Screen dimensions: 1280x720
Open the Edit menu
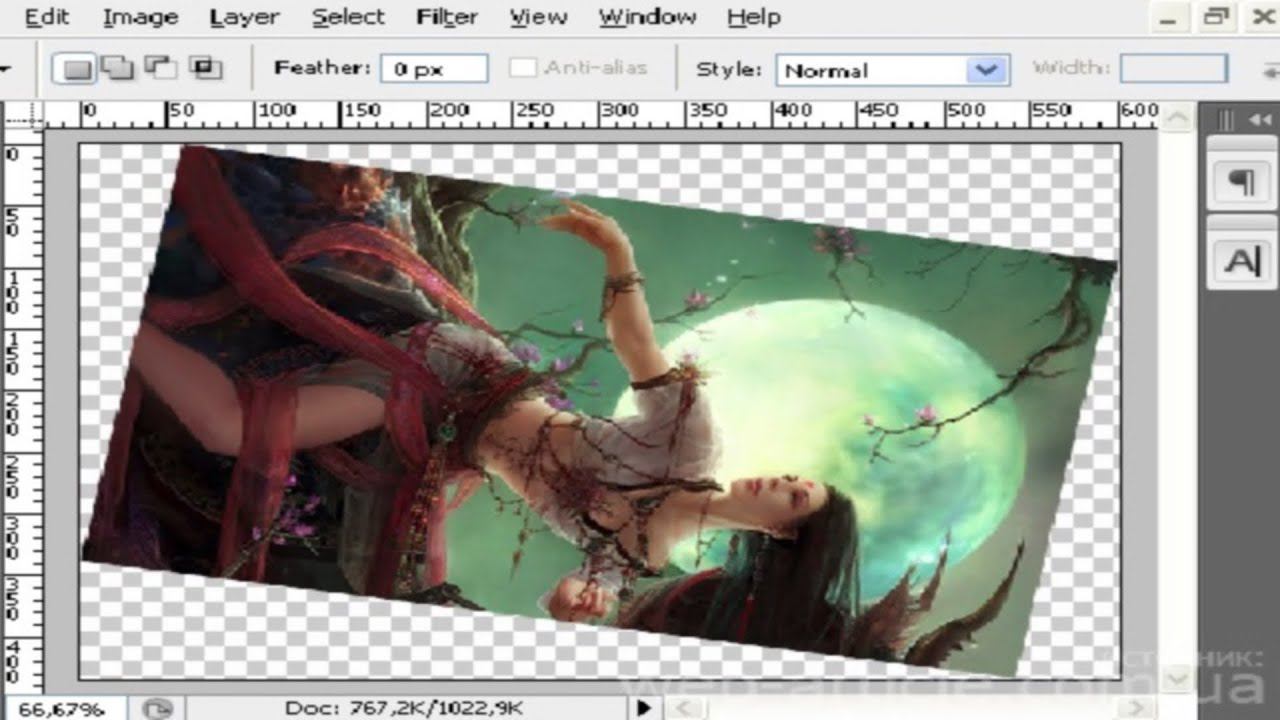[47, 17]
